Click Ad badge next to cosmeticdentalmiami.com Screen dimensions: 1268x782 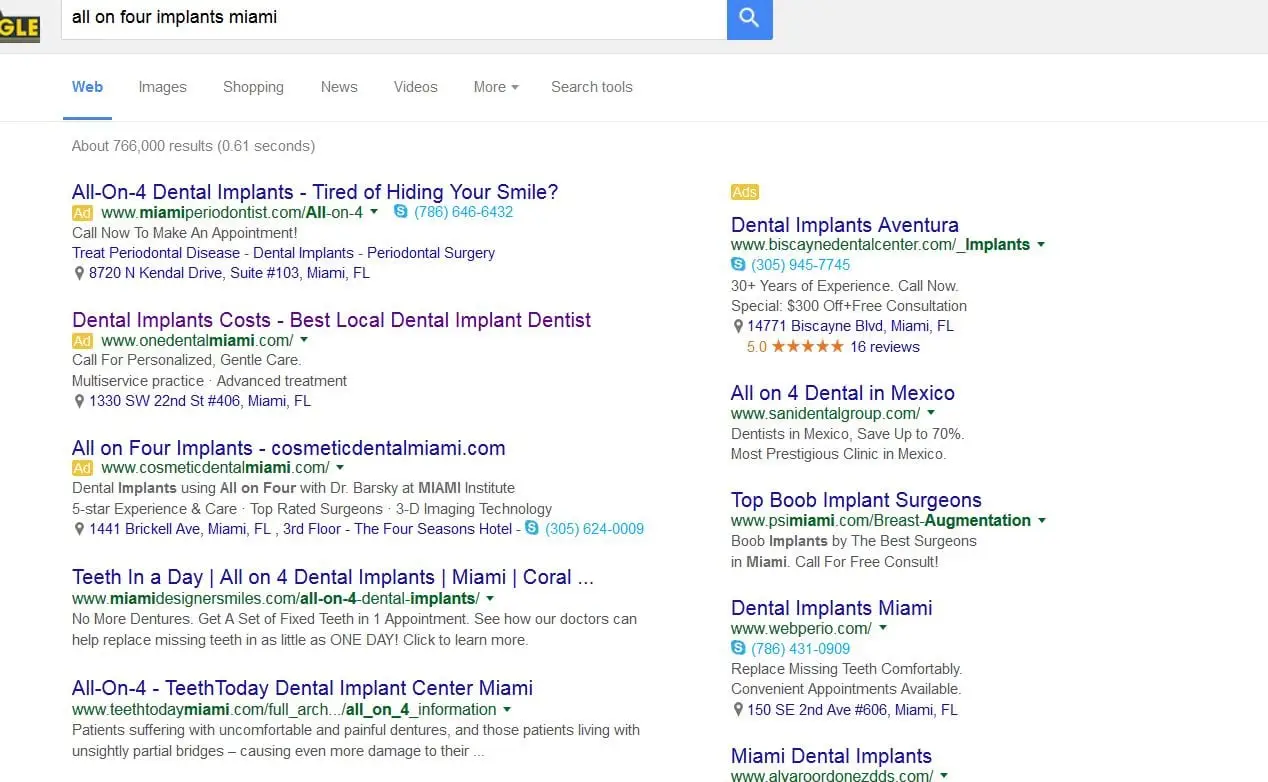tap(82, 468)
